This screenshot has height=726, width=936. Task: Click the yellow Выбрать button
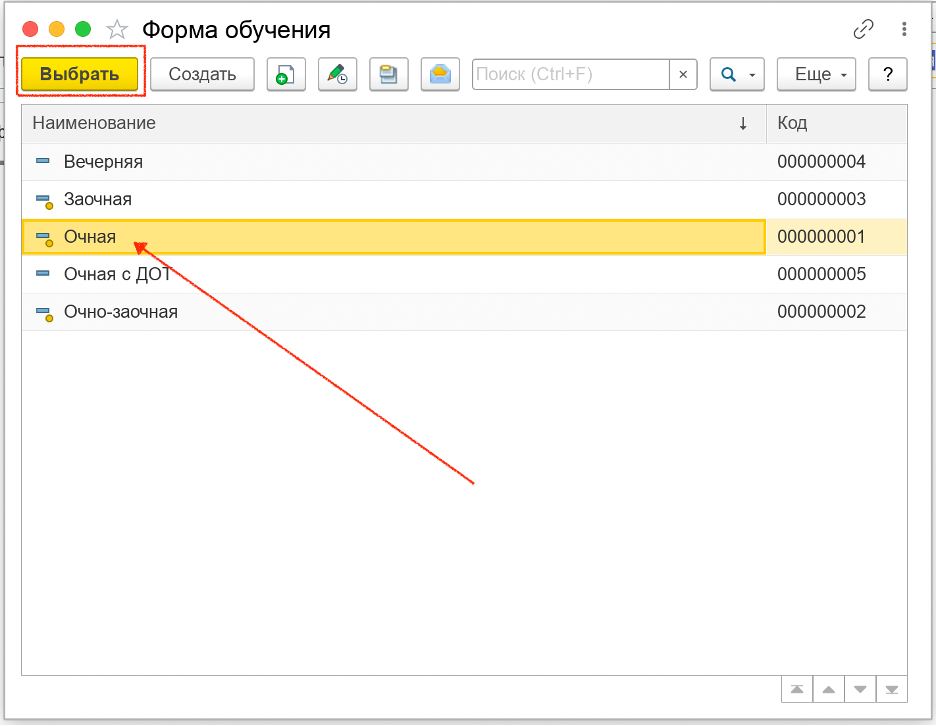click(x=79, y=74)
